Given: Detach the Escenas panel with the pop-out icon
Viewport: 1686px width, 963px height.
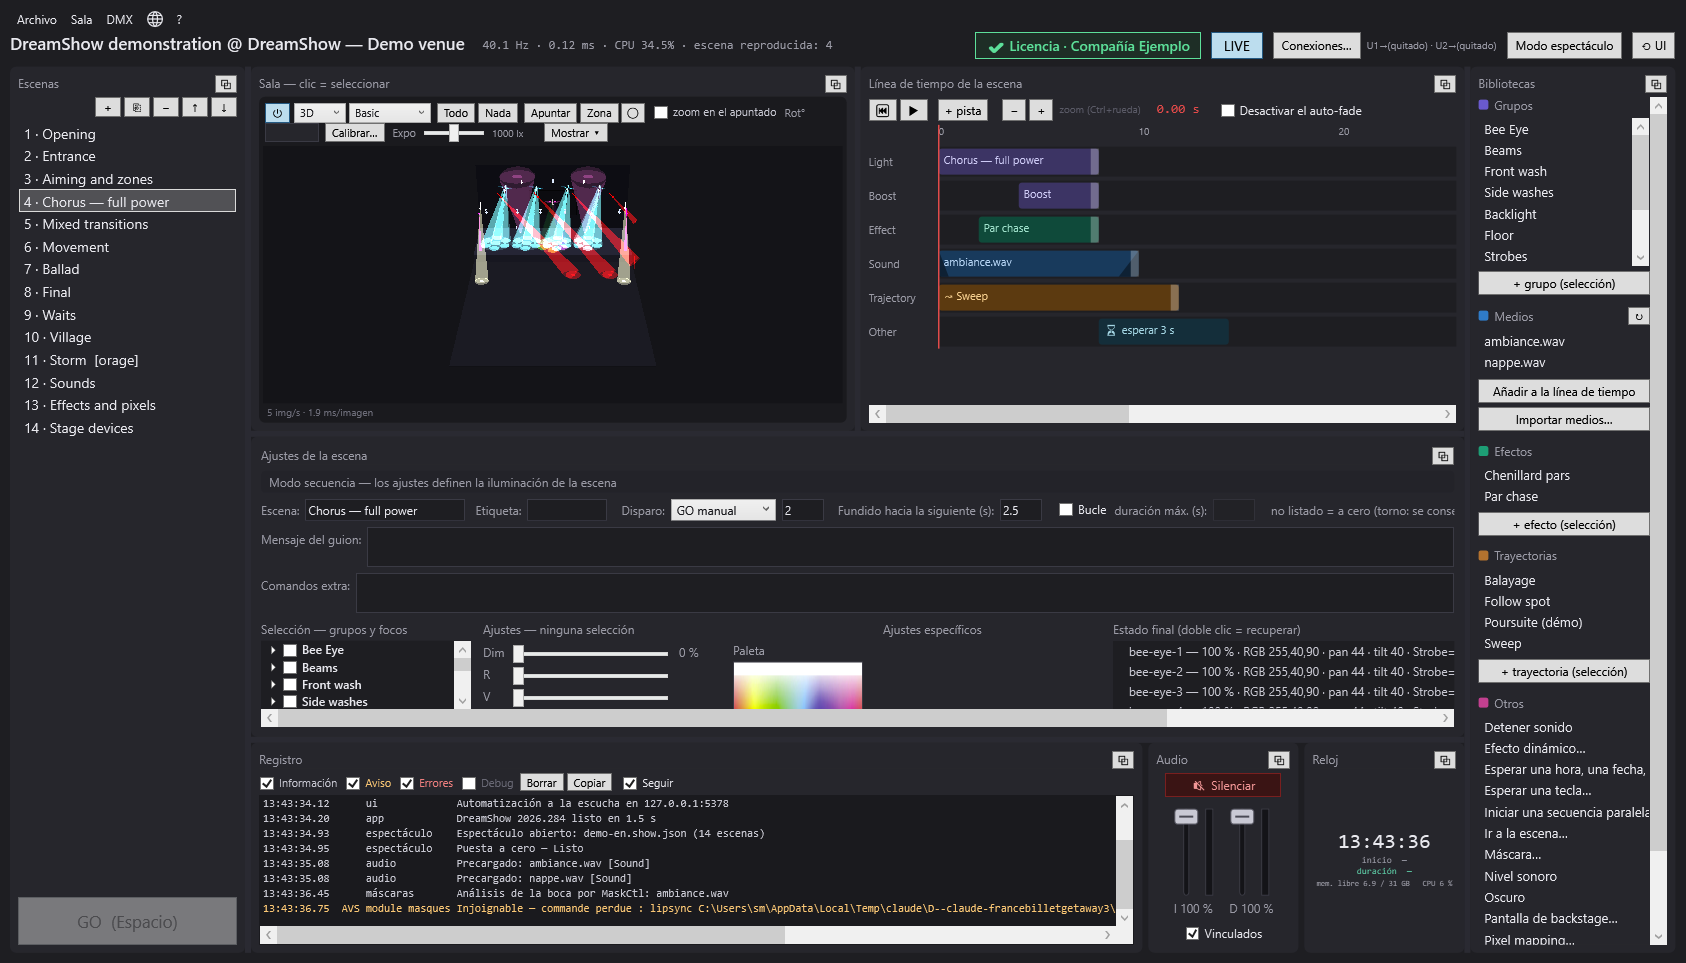Looking at the screenshot, I should 225,84.
